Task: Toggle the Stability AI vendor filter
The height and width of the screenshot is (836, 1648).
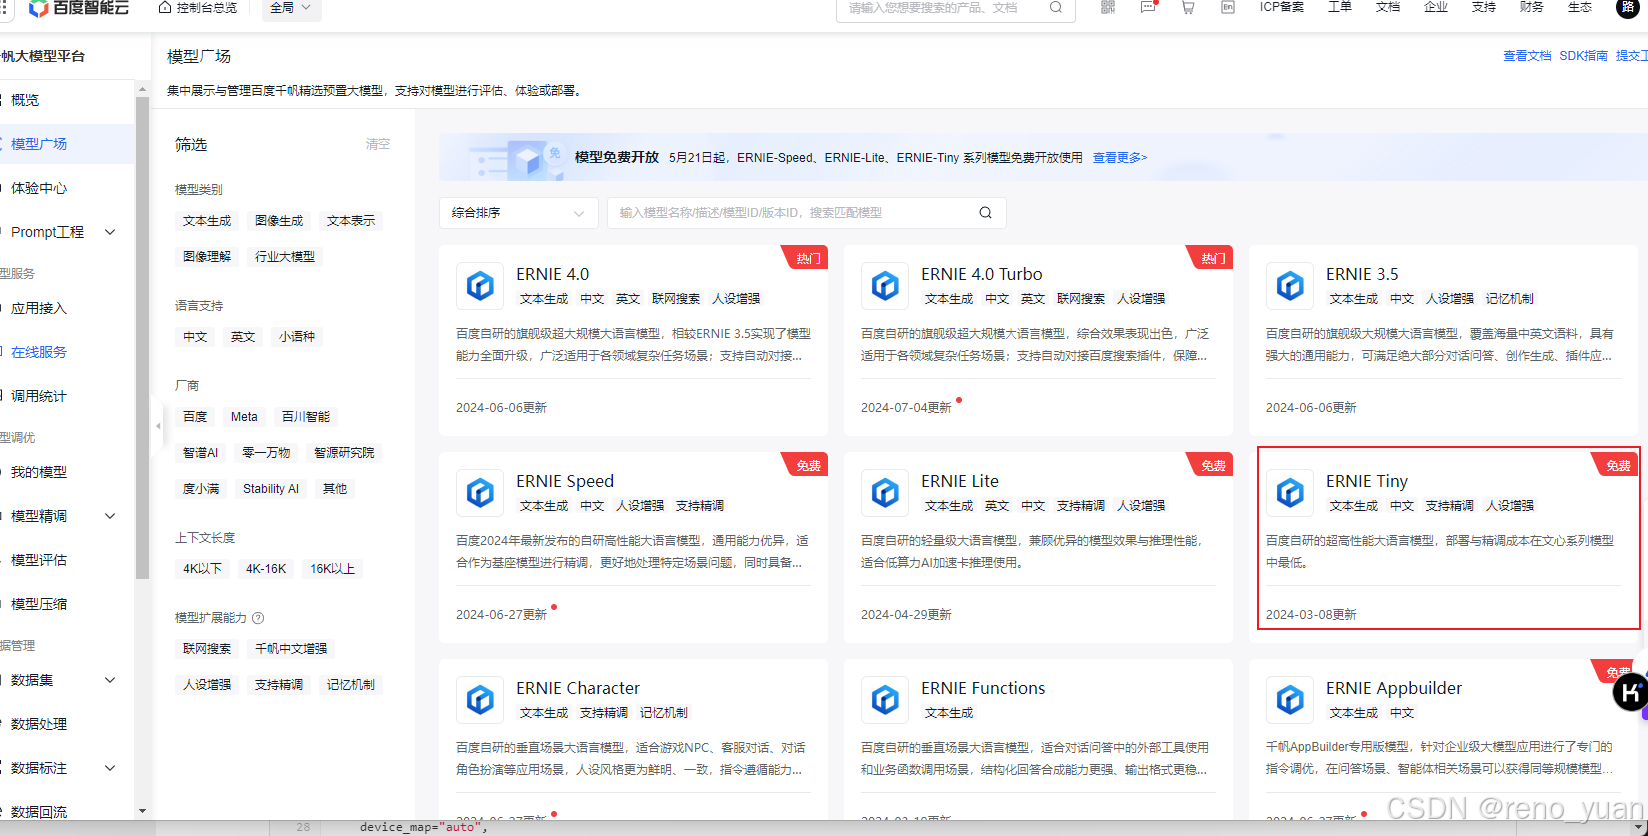Action: [271, 489]
